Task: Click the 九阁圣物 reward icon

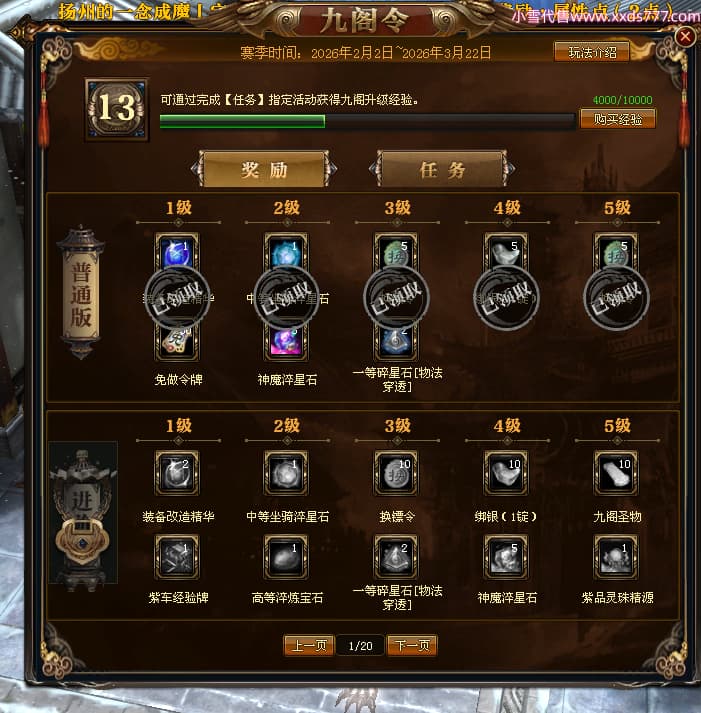Action: pyautogui.click(x=616, y=472)
